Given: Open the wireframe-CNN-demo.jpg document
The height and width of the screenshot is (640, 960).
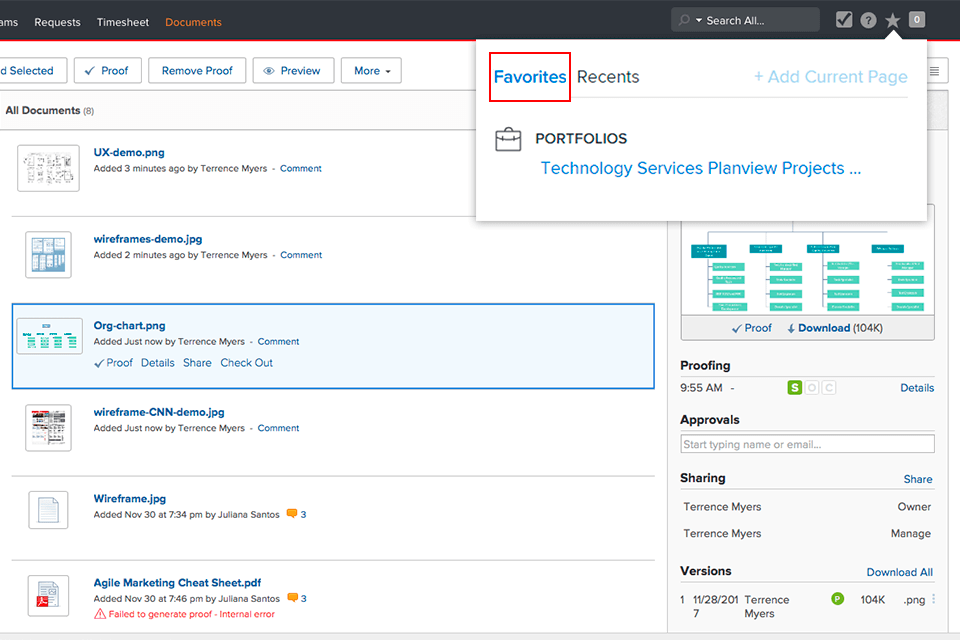Looking at the screenshot, I should coord(159,412).
